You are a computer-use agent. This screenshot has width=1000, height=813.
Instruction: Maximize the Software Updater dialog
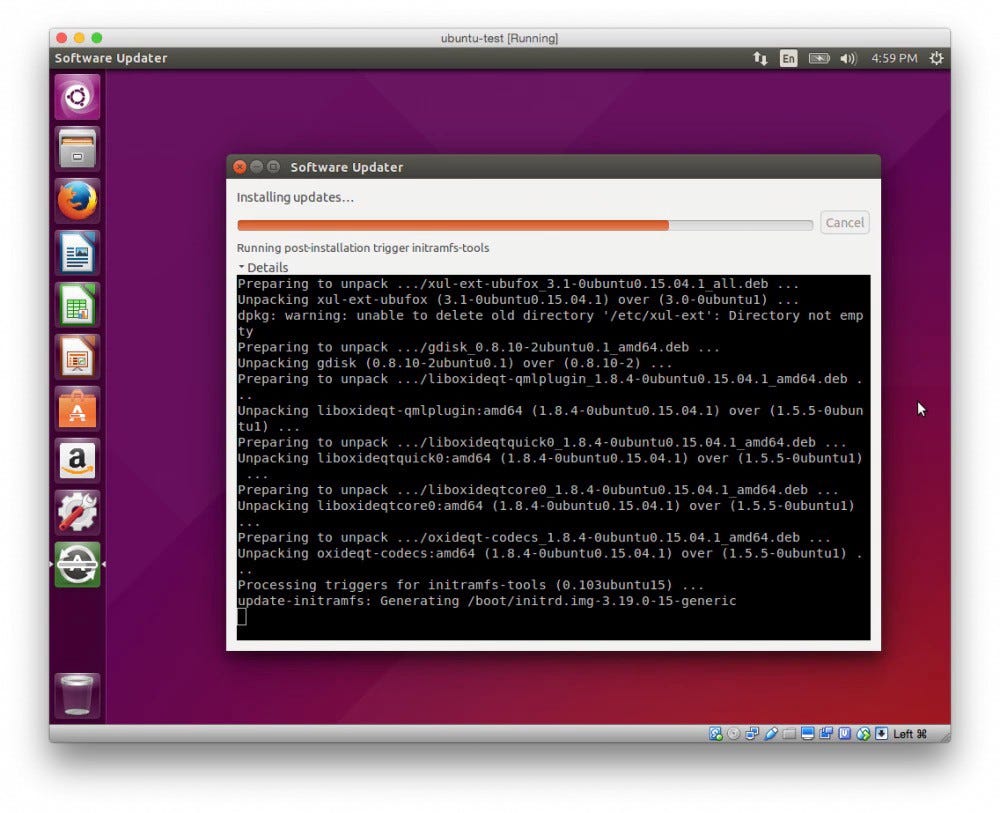pyautogui.click(x=274, y=167)
